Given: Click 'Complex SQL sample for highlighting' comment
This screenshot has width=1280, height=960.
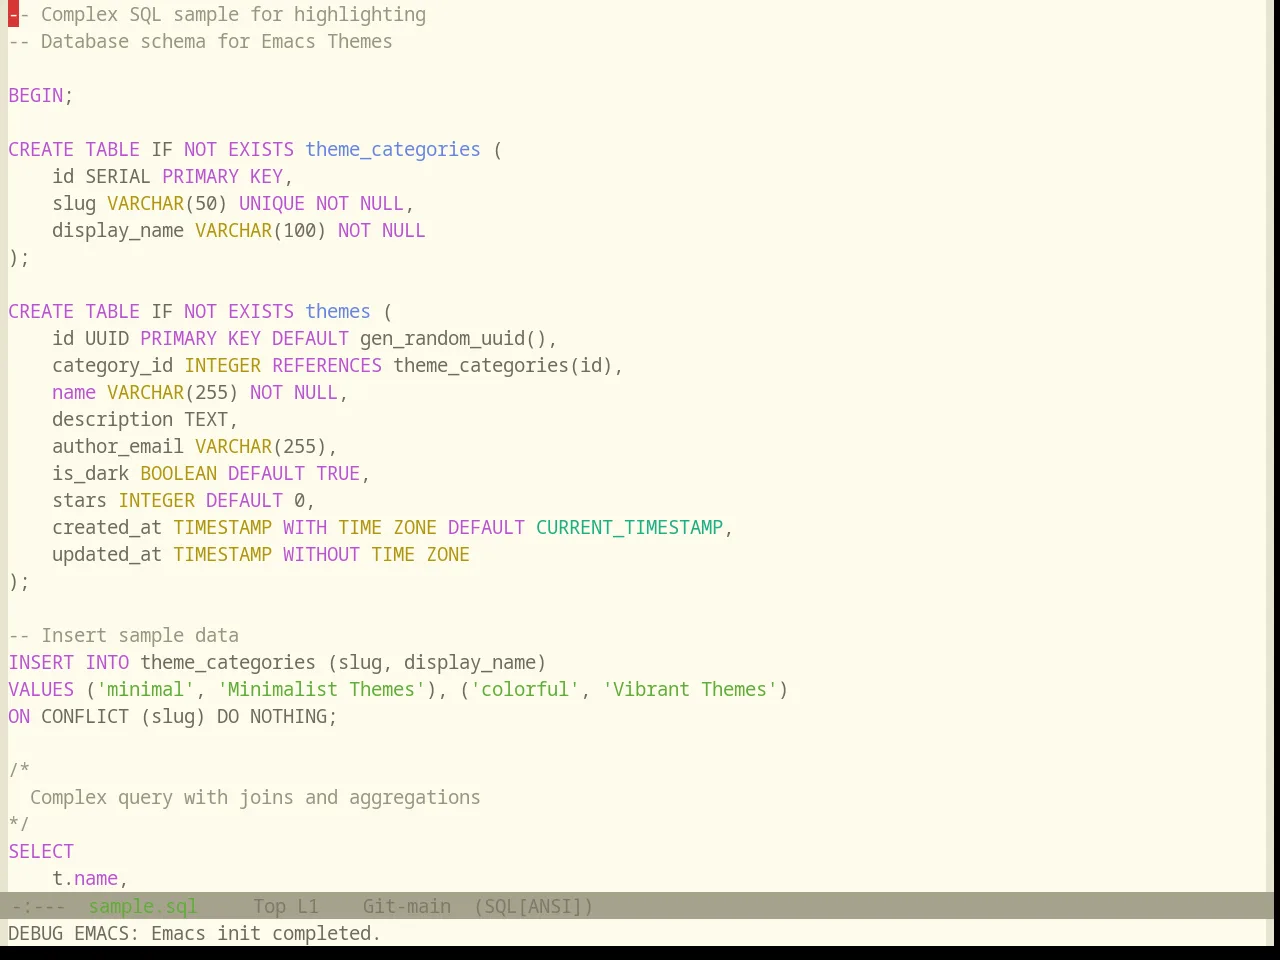Looking at the screenshot, I should [x=217, y=14].
